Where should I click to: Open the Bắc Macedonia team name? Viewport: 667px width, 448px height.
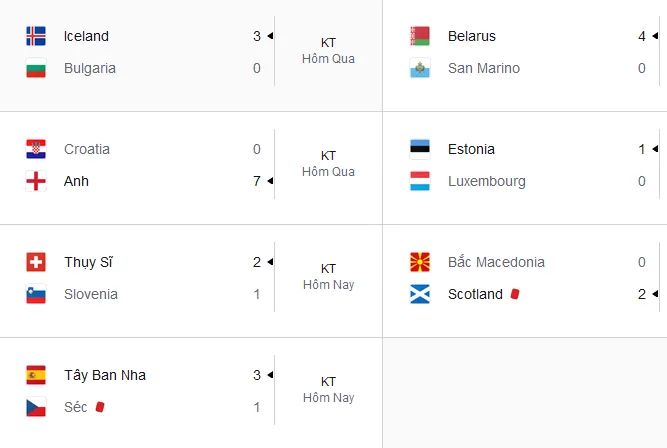point(496,262)
